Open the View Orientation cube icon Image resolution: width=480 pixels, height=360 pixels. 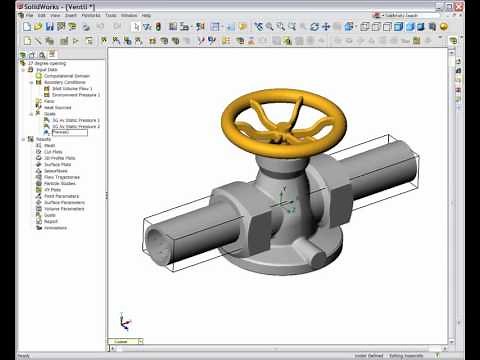click(x=349, y=27)
